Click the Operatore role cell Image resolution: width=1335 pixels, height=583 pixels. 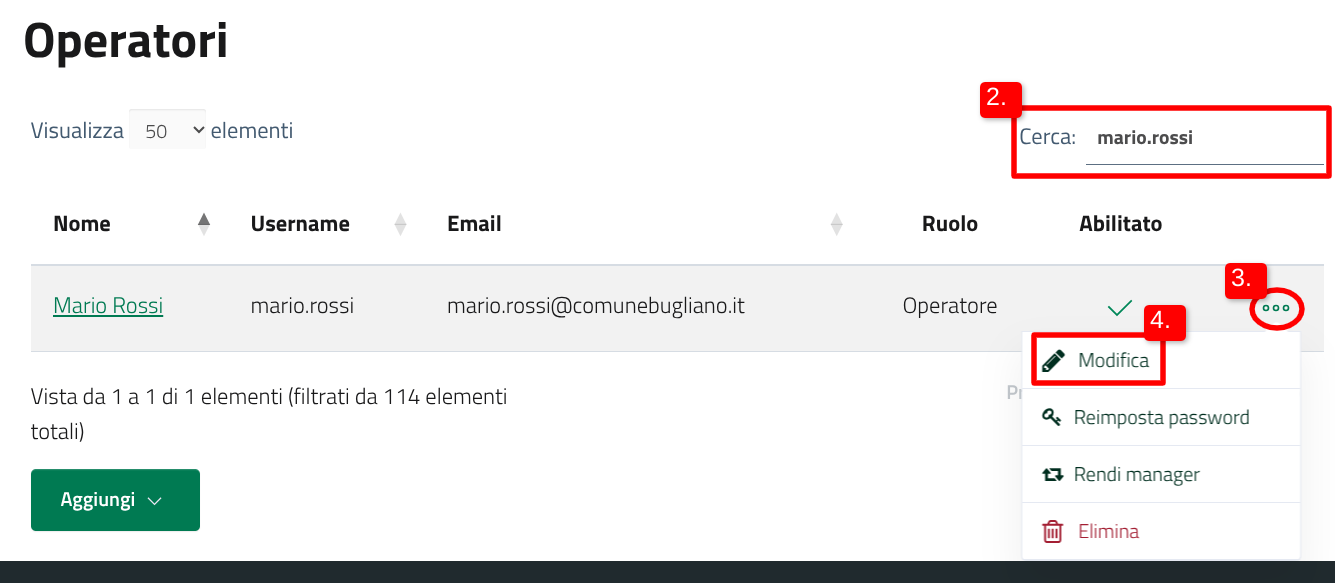[949, 306]
